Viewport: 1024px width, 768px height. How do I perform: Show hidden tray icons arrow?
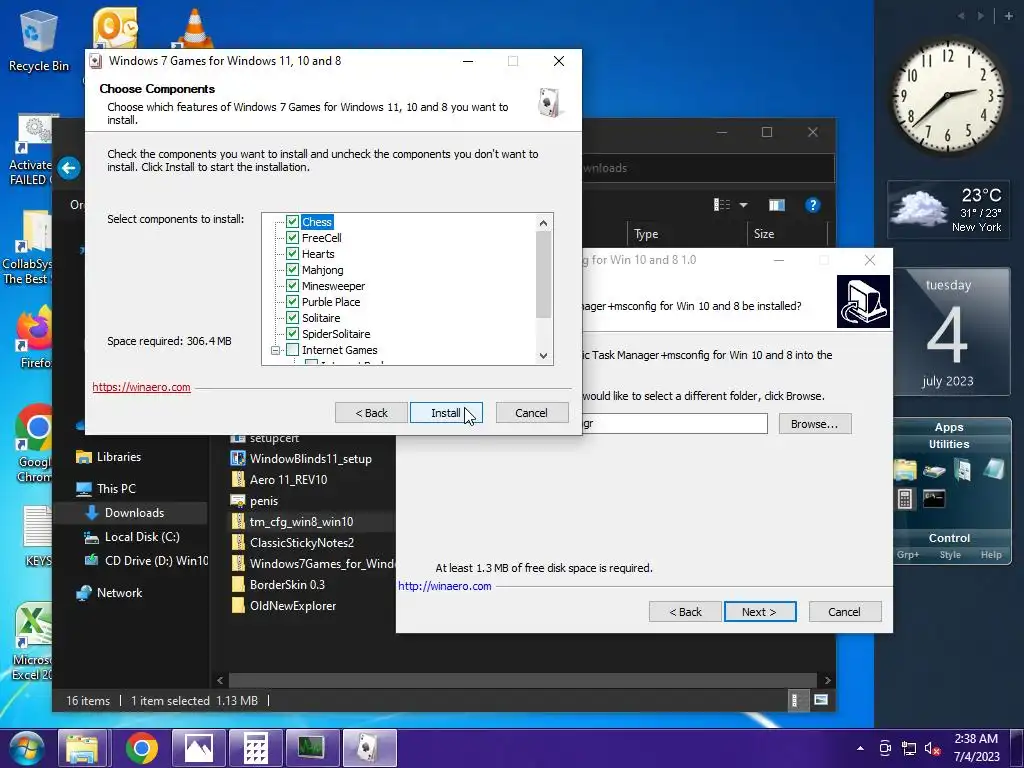click(861, 748)
